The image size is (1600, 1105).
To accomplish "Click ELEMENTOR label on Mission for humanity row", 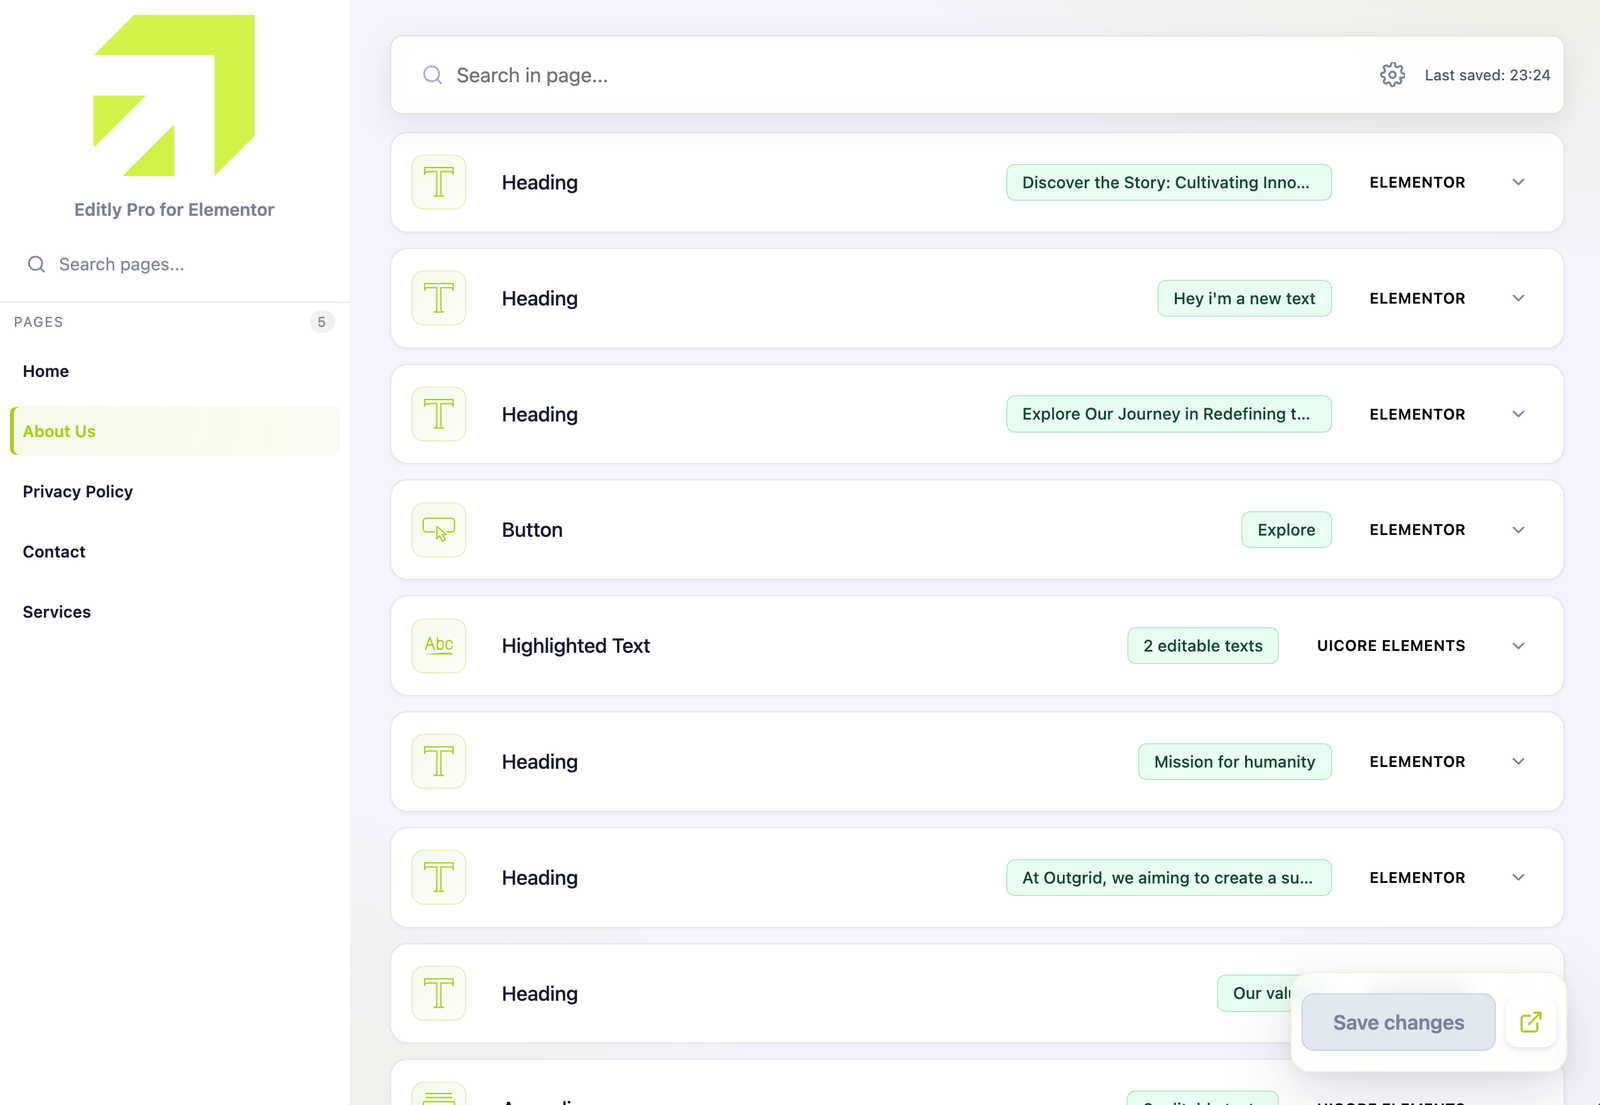I will (1417, 762).
